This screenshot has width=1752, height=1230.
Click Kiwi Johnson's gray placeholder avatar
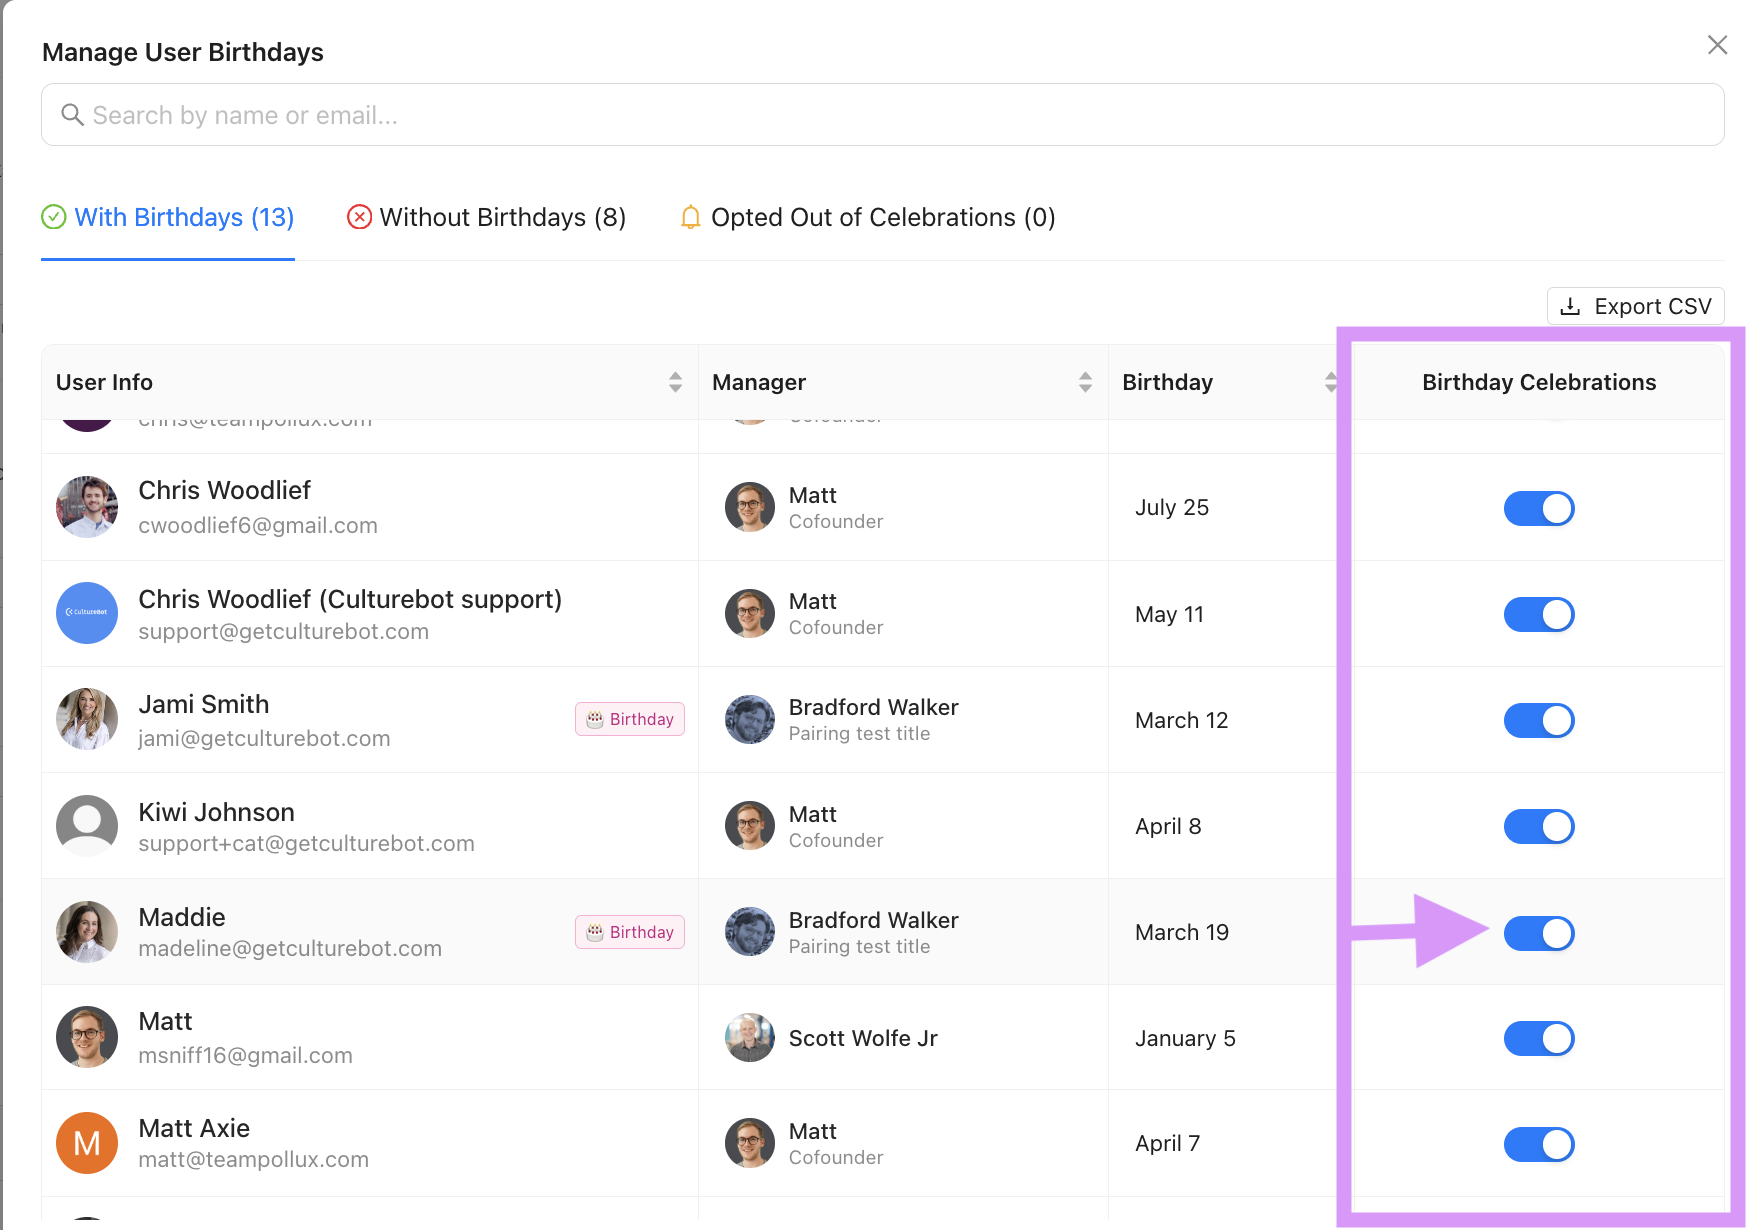click(87, 826)
